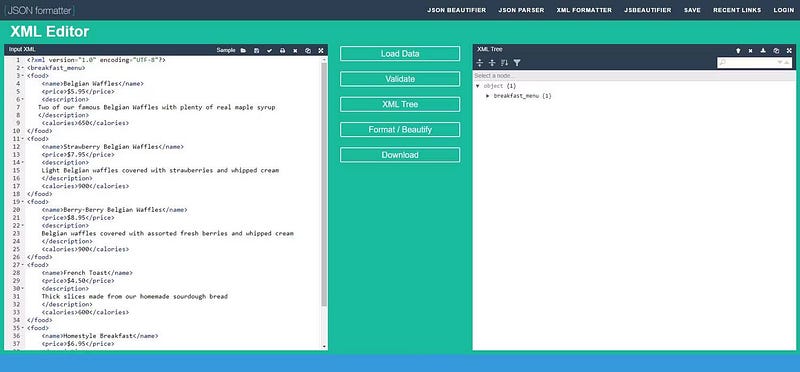Copy Input XML with the copy icon
The height and width of the screenshot is (372, 800).
(308, 51)
